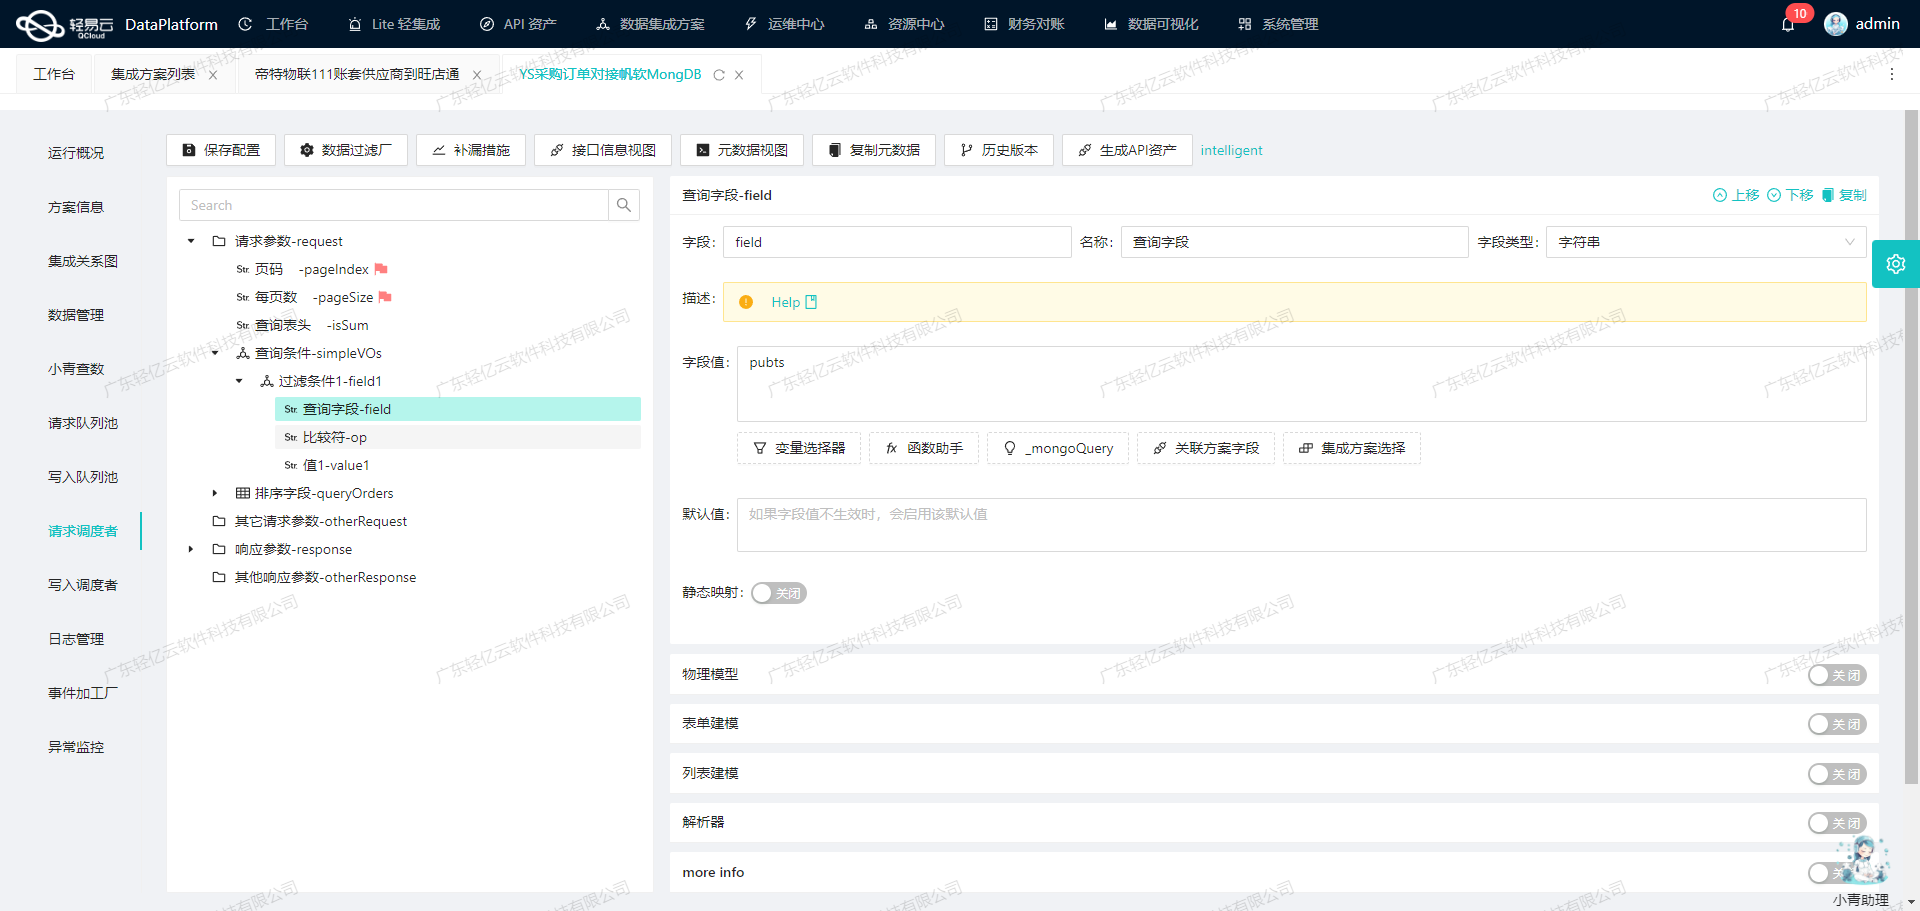Switch to the 集成方案列表 tab
Viewport: 1920px width, 911px height.
155,73
